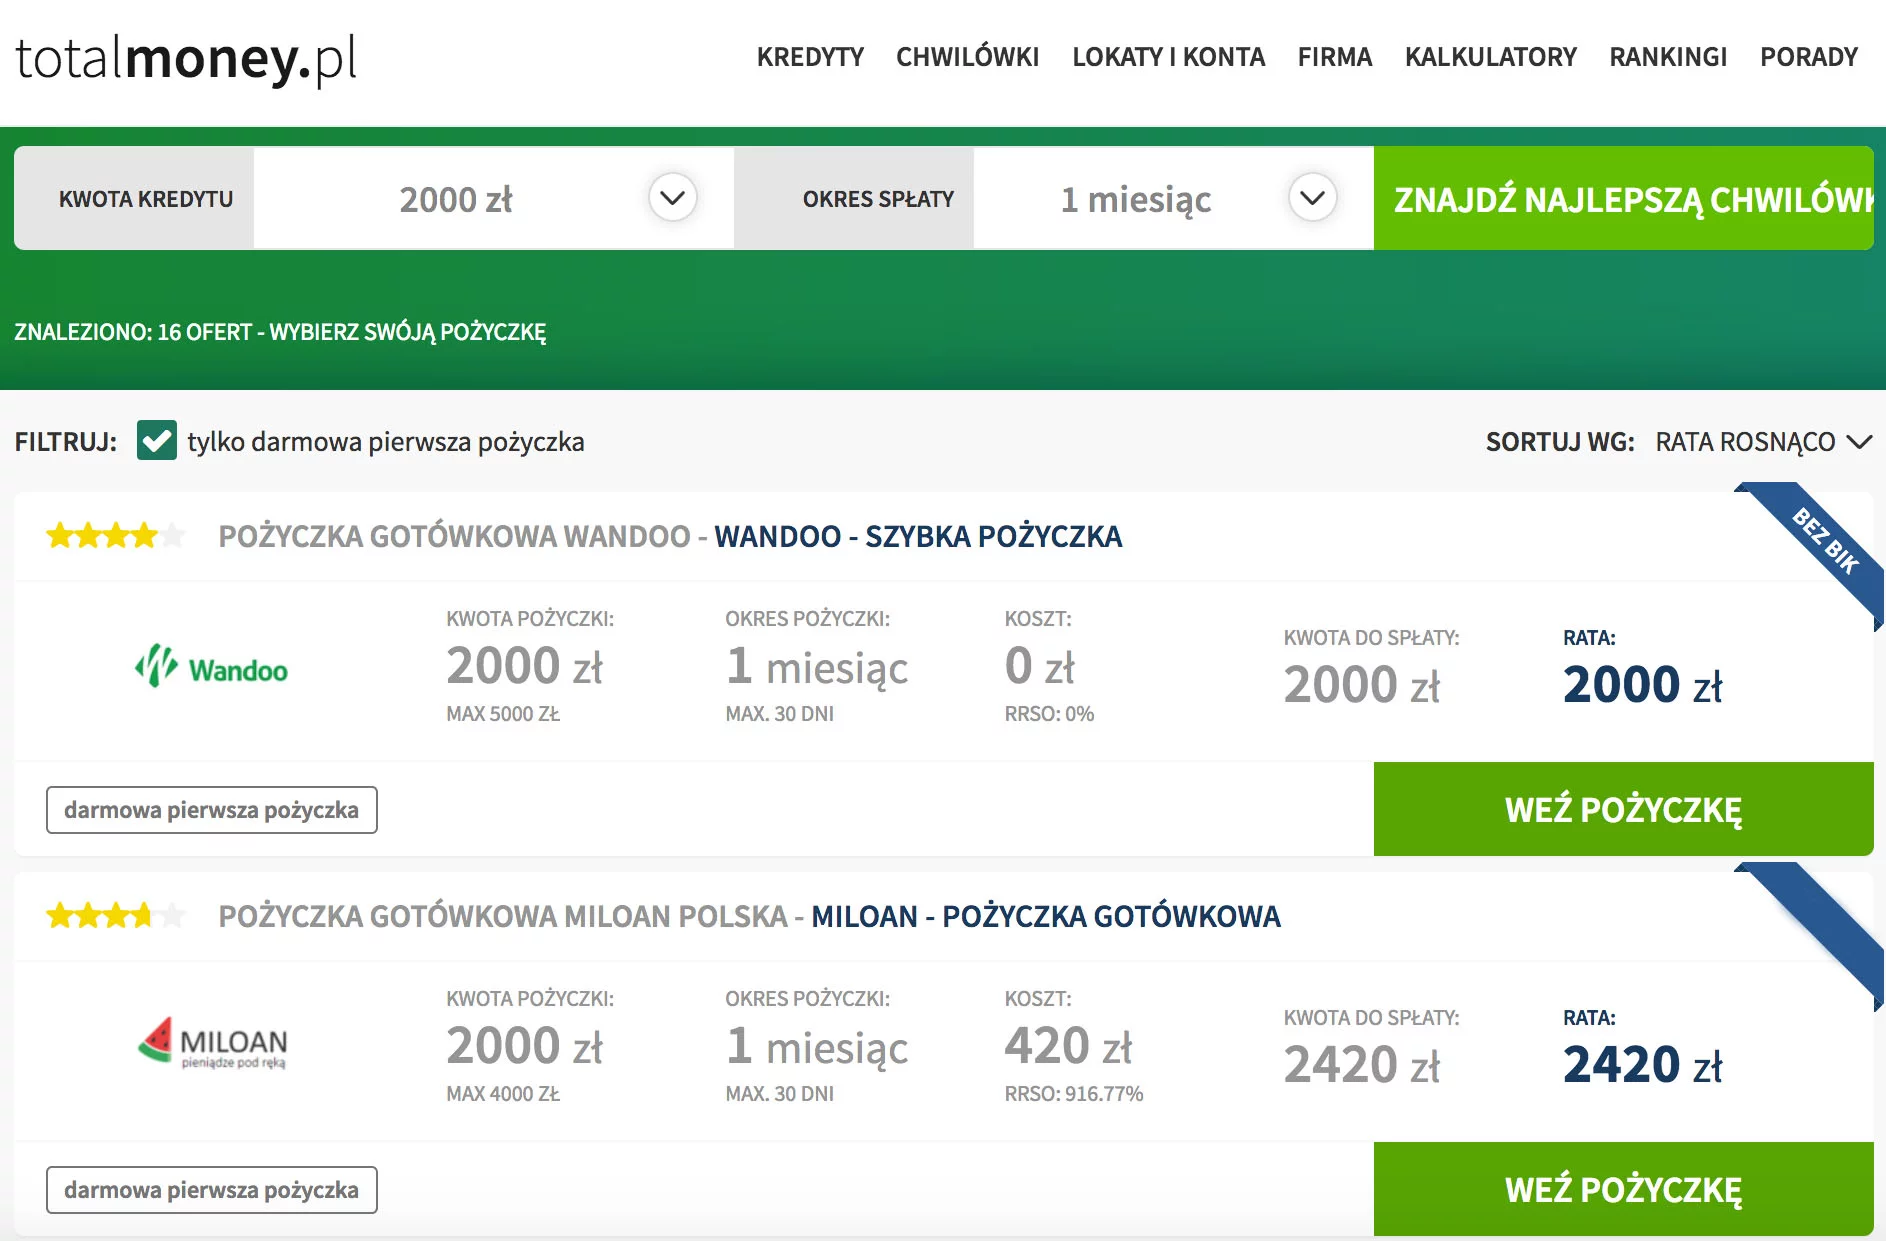Open the CHWILÓWKI menu
This screenshot has height=1241, width=1886.
967,57
